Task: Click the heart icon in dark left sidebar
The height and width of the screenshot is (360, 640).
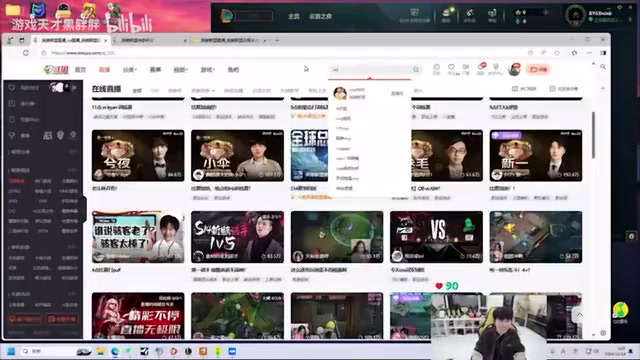Action: [x=12, y=88]
